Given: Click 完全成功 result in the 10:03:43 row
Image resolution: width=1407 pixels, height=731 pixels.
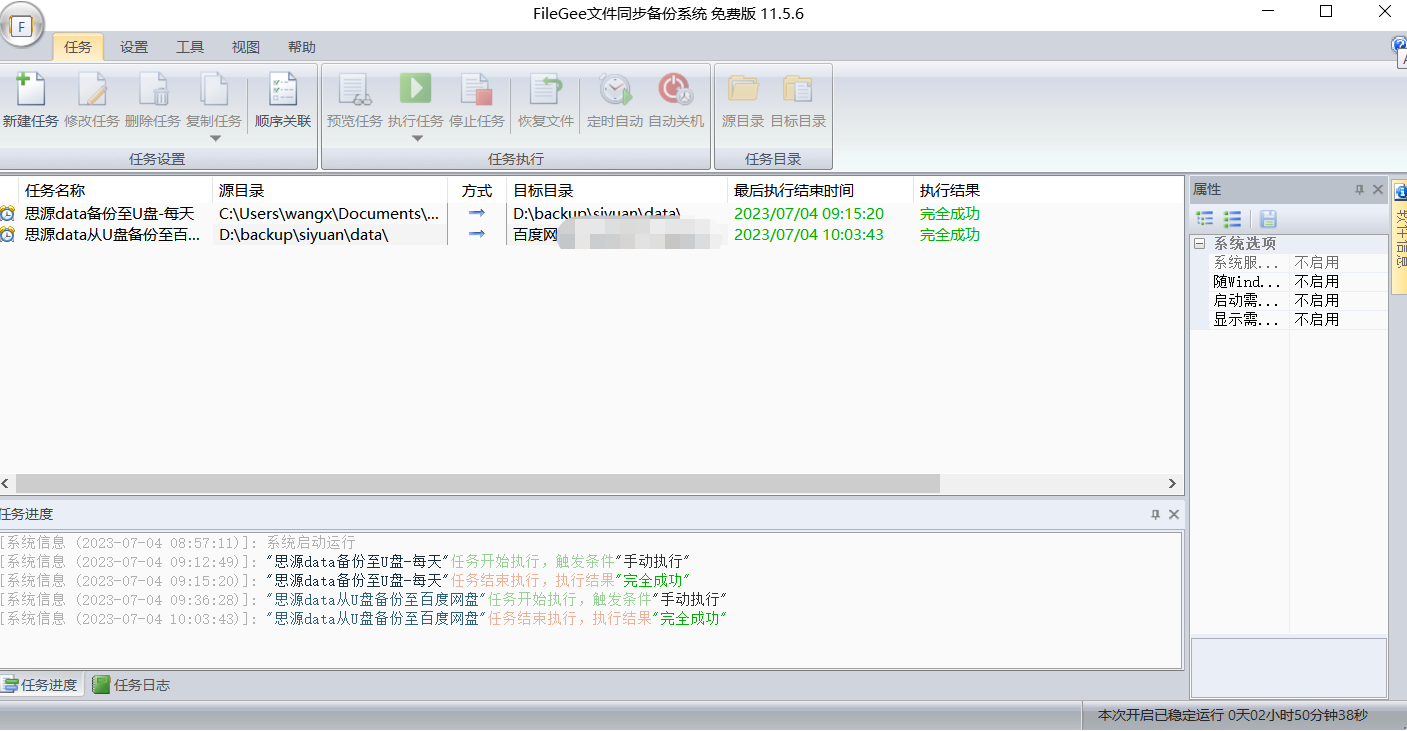Looking at the screenshot, I should 950,235.
